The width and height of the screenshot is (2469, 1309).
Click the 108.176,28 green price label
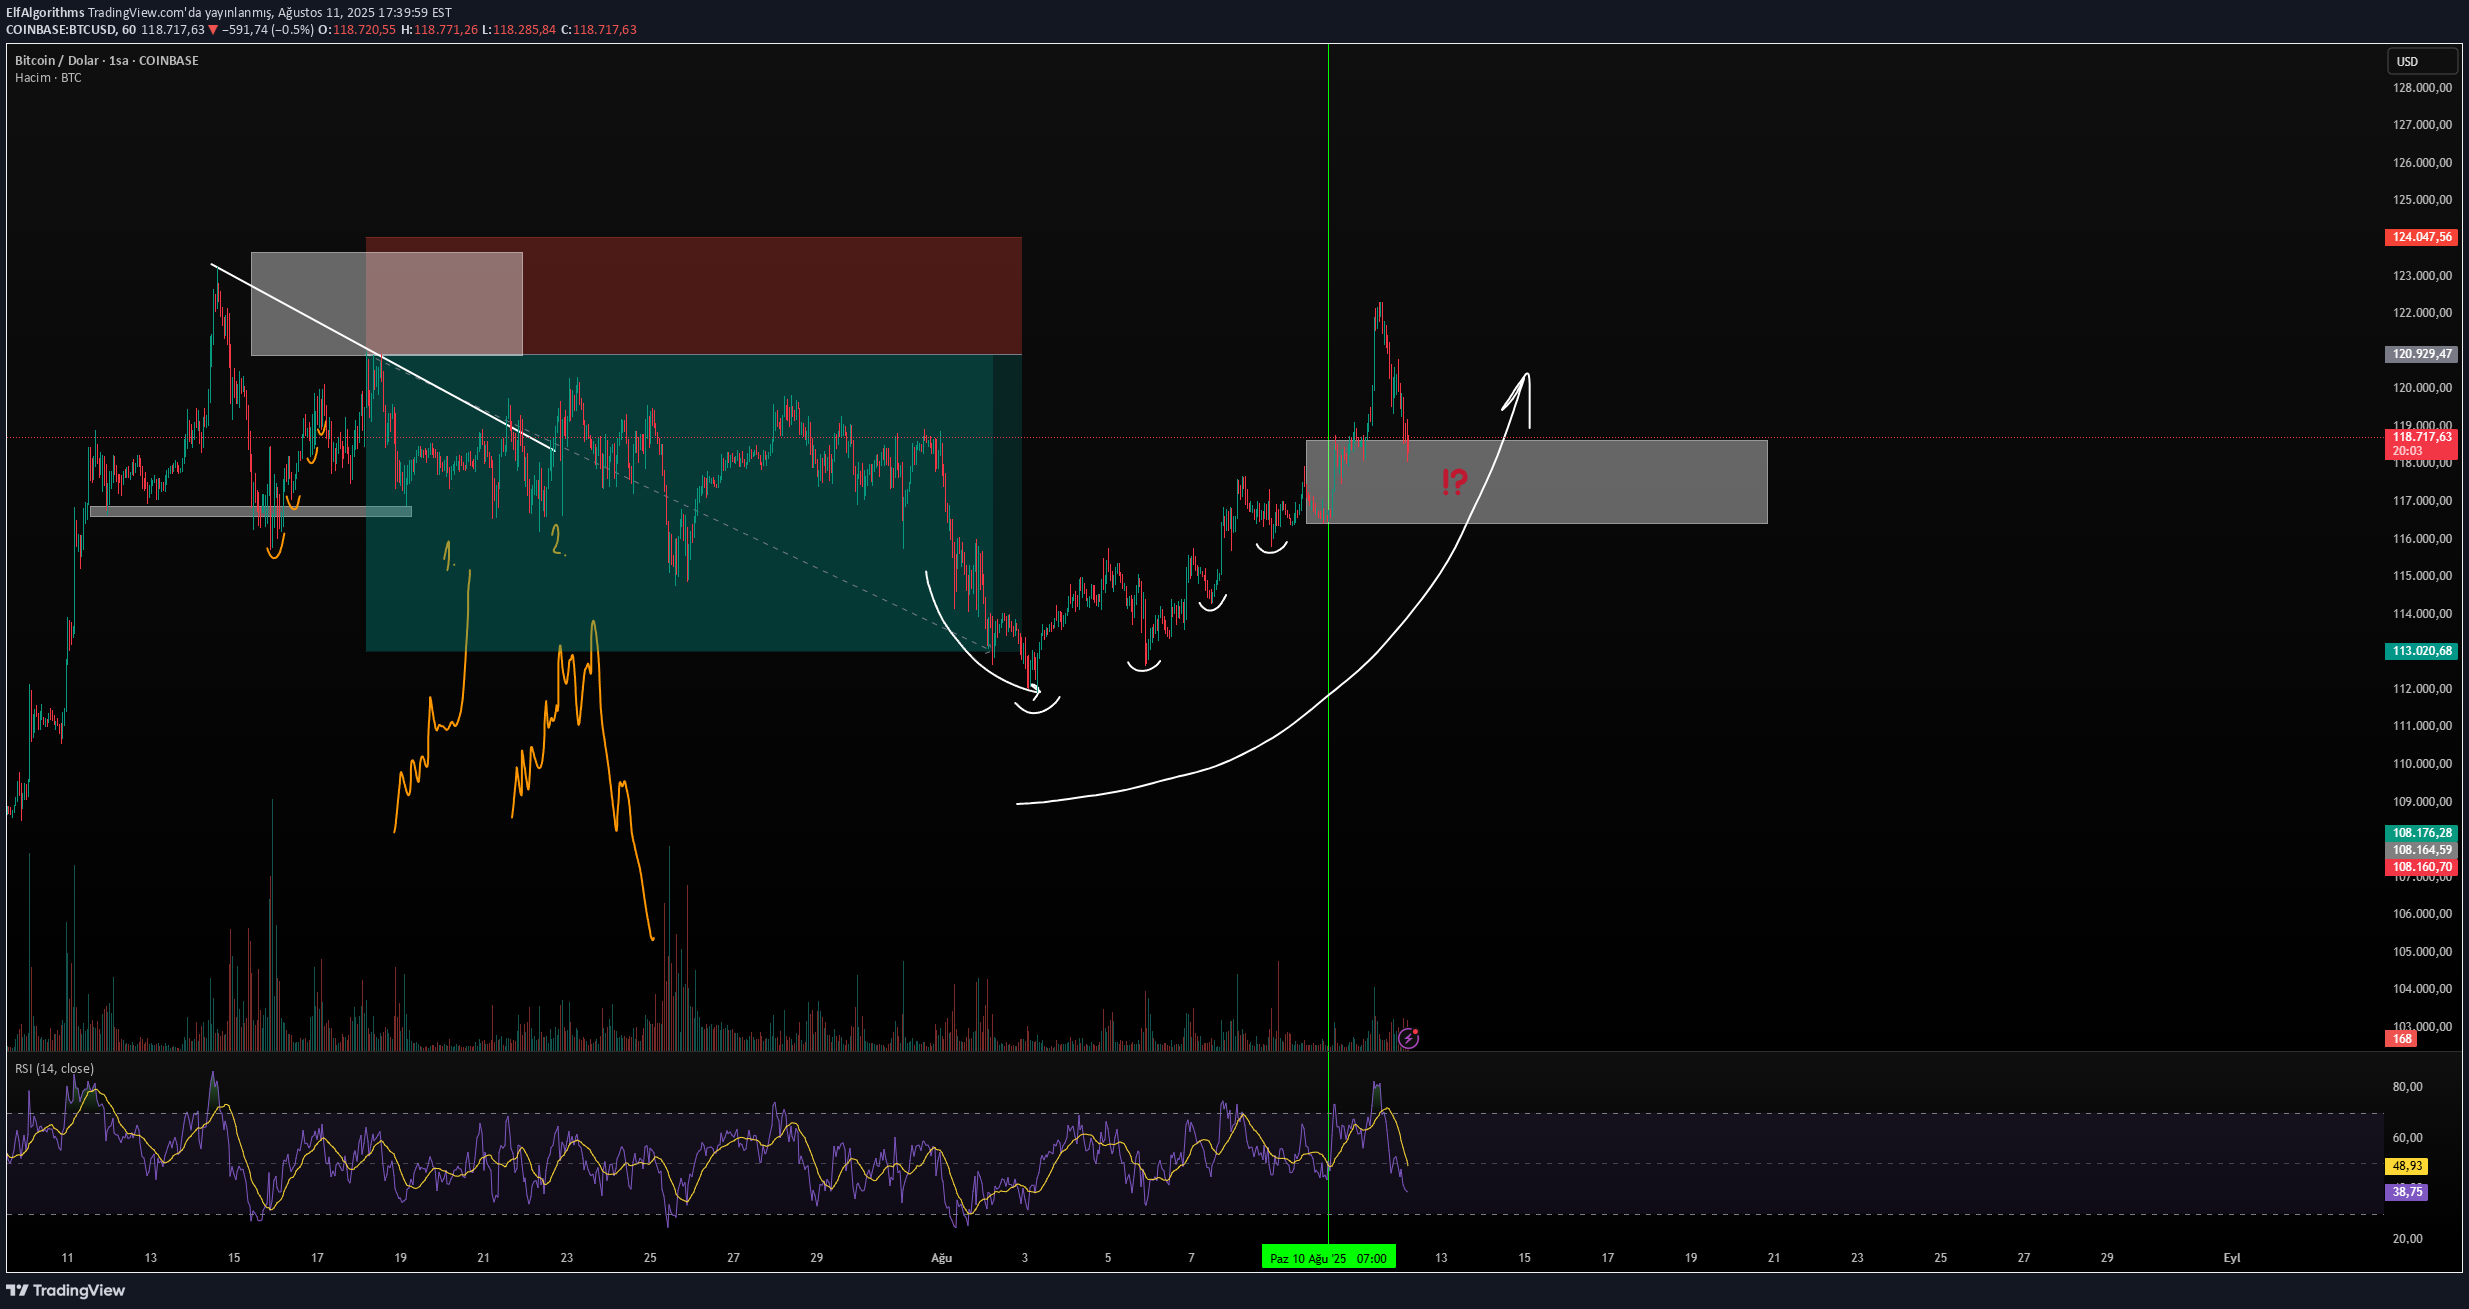coord(2421,833)
